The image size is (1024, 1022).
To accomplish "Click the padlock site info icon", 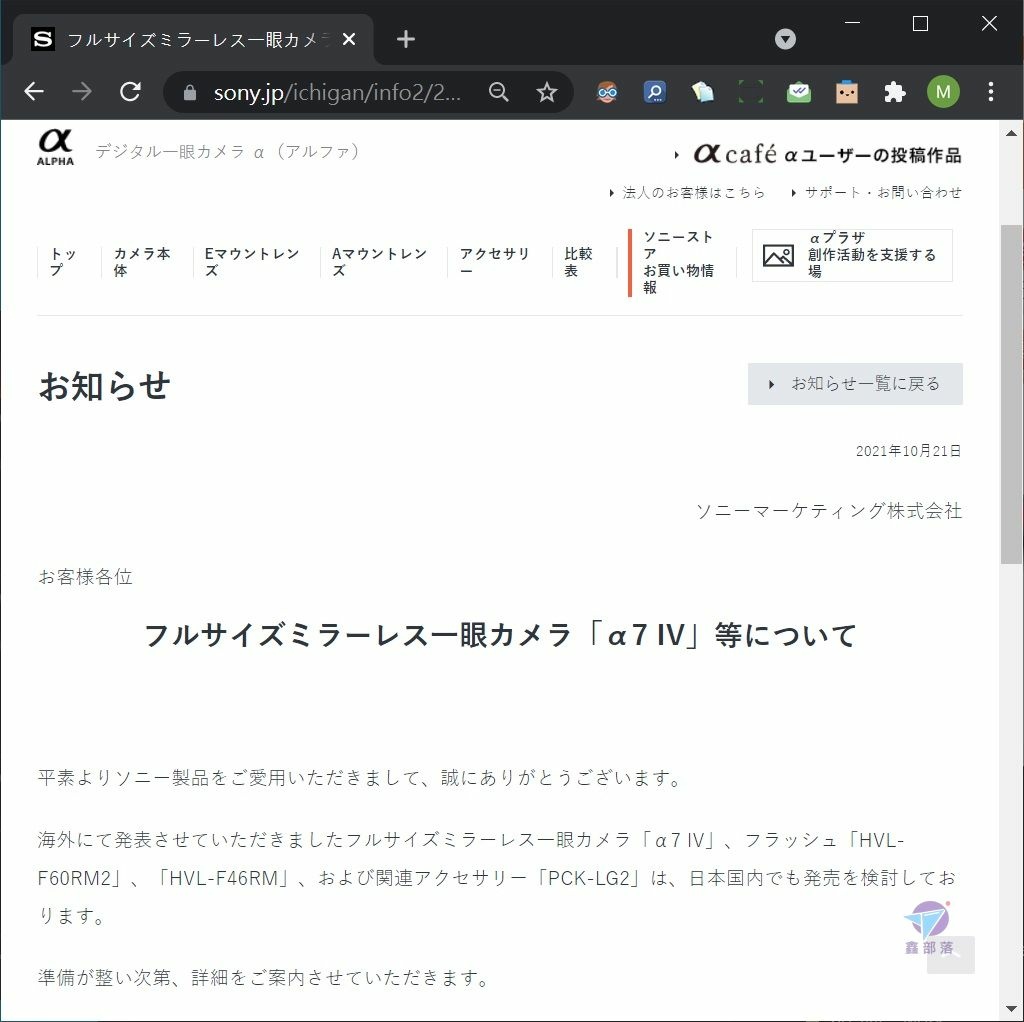I will pyautogui.click(x=190, y=92).
